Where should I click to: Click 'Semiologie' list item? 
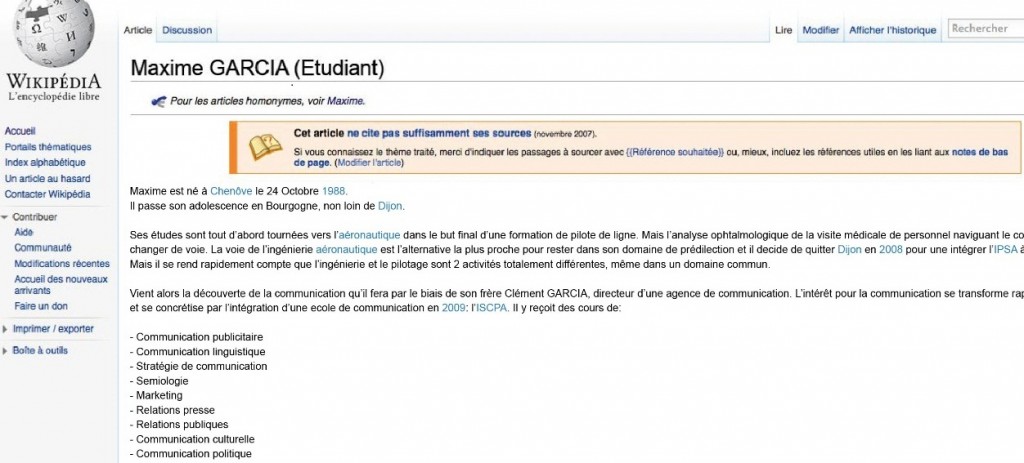coord(160,381)
